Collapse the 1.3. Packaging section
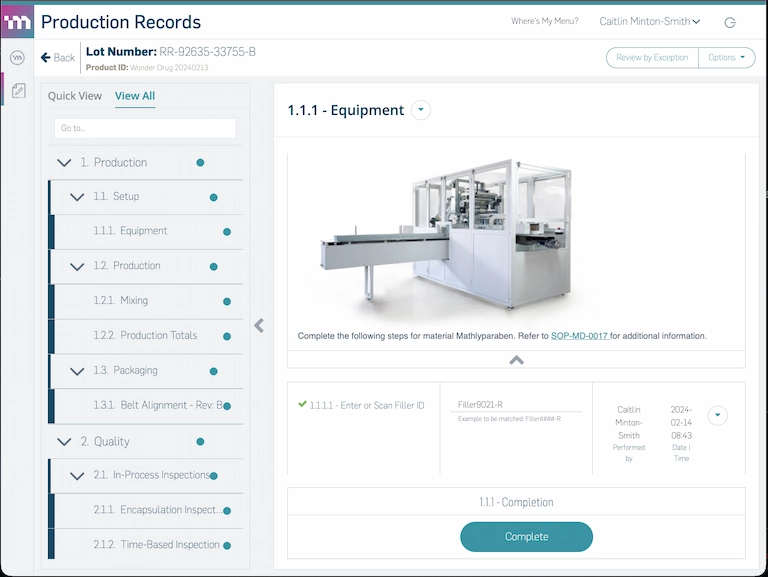This screenshot has width=768, height=577. [77, 371]
